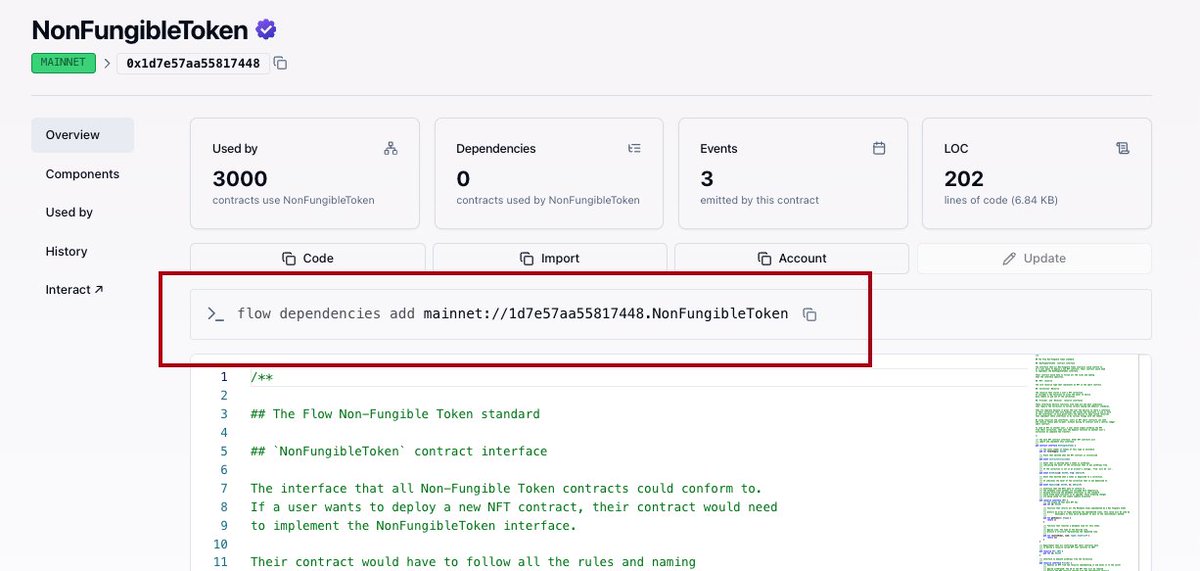Open the Overview section in sidebar

tap(83, 135)
